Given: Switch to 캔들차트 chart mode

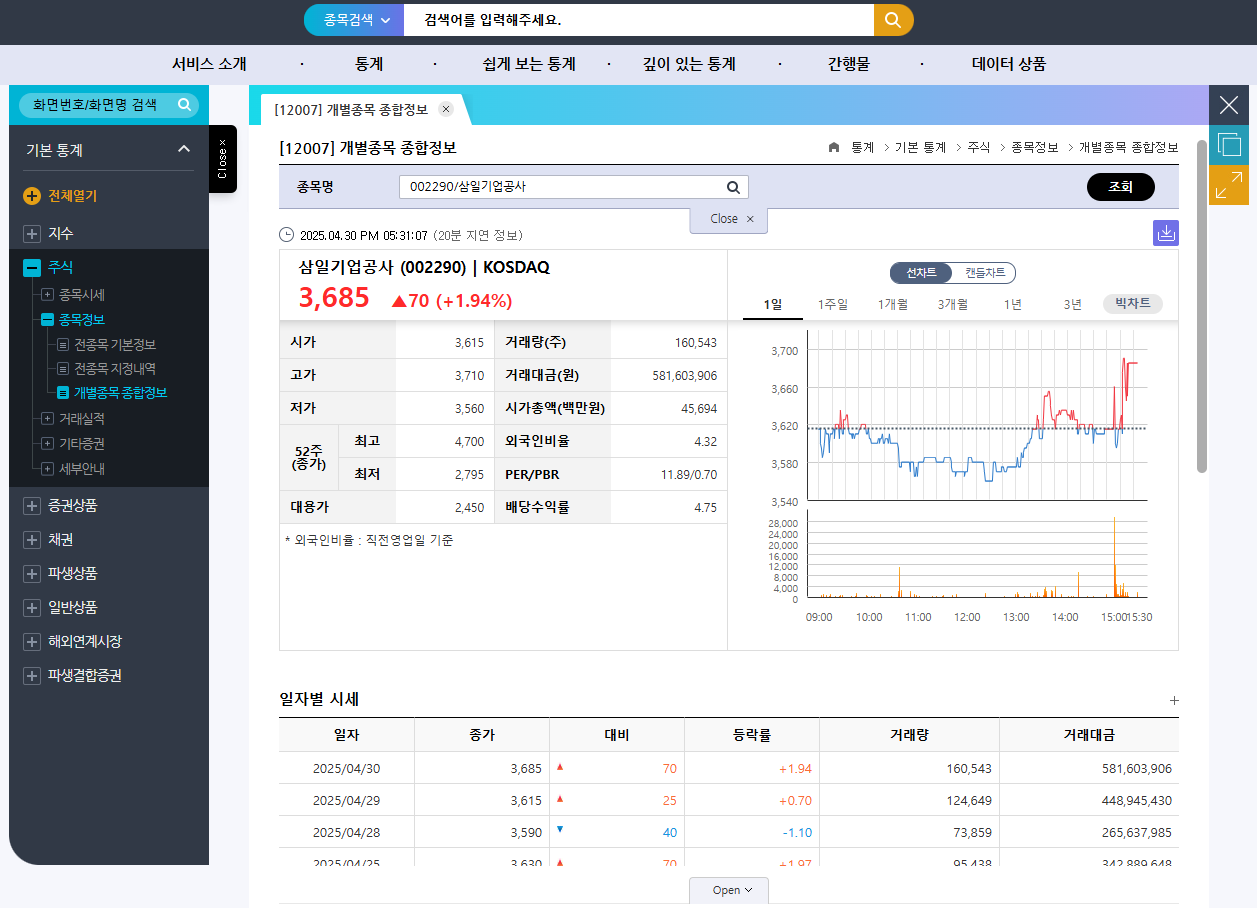Looking at the screenshot, I should pos(985,273).
